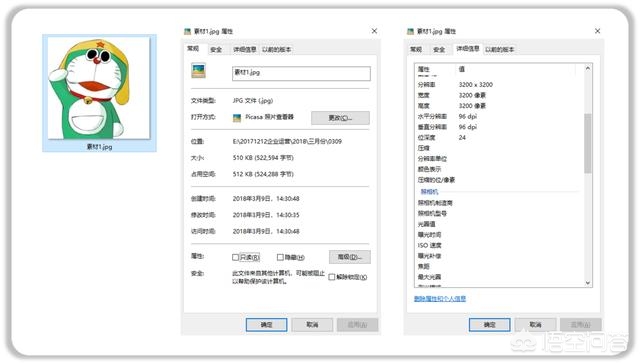Select the 水平分辨率 row
This screenshot has height=364, width=640.
pyautogui.click(x=499, y=116)
